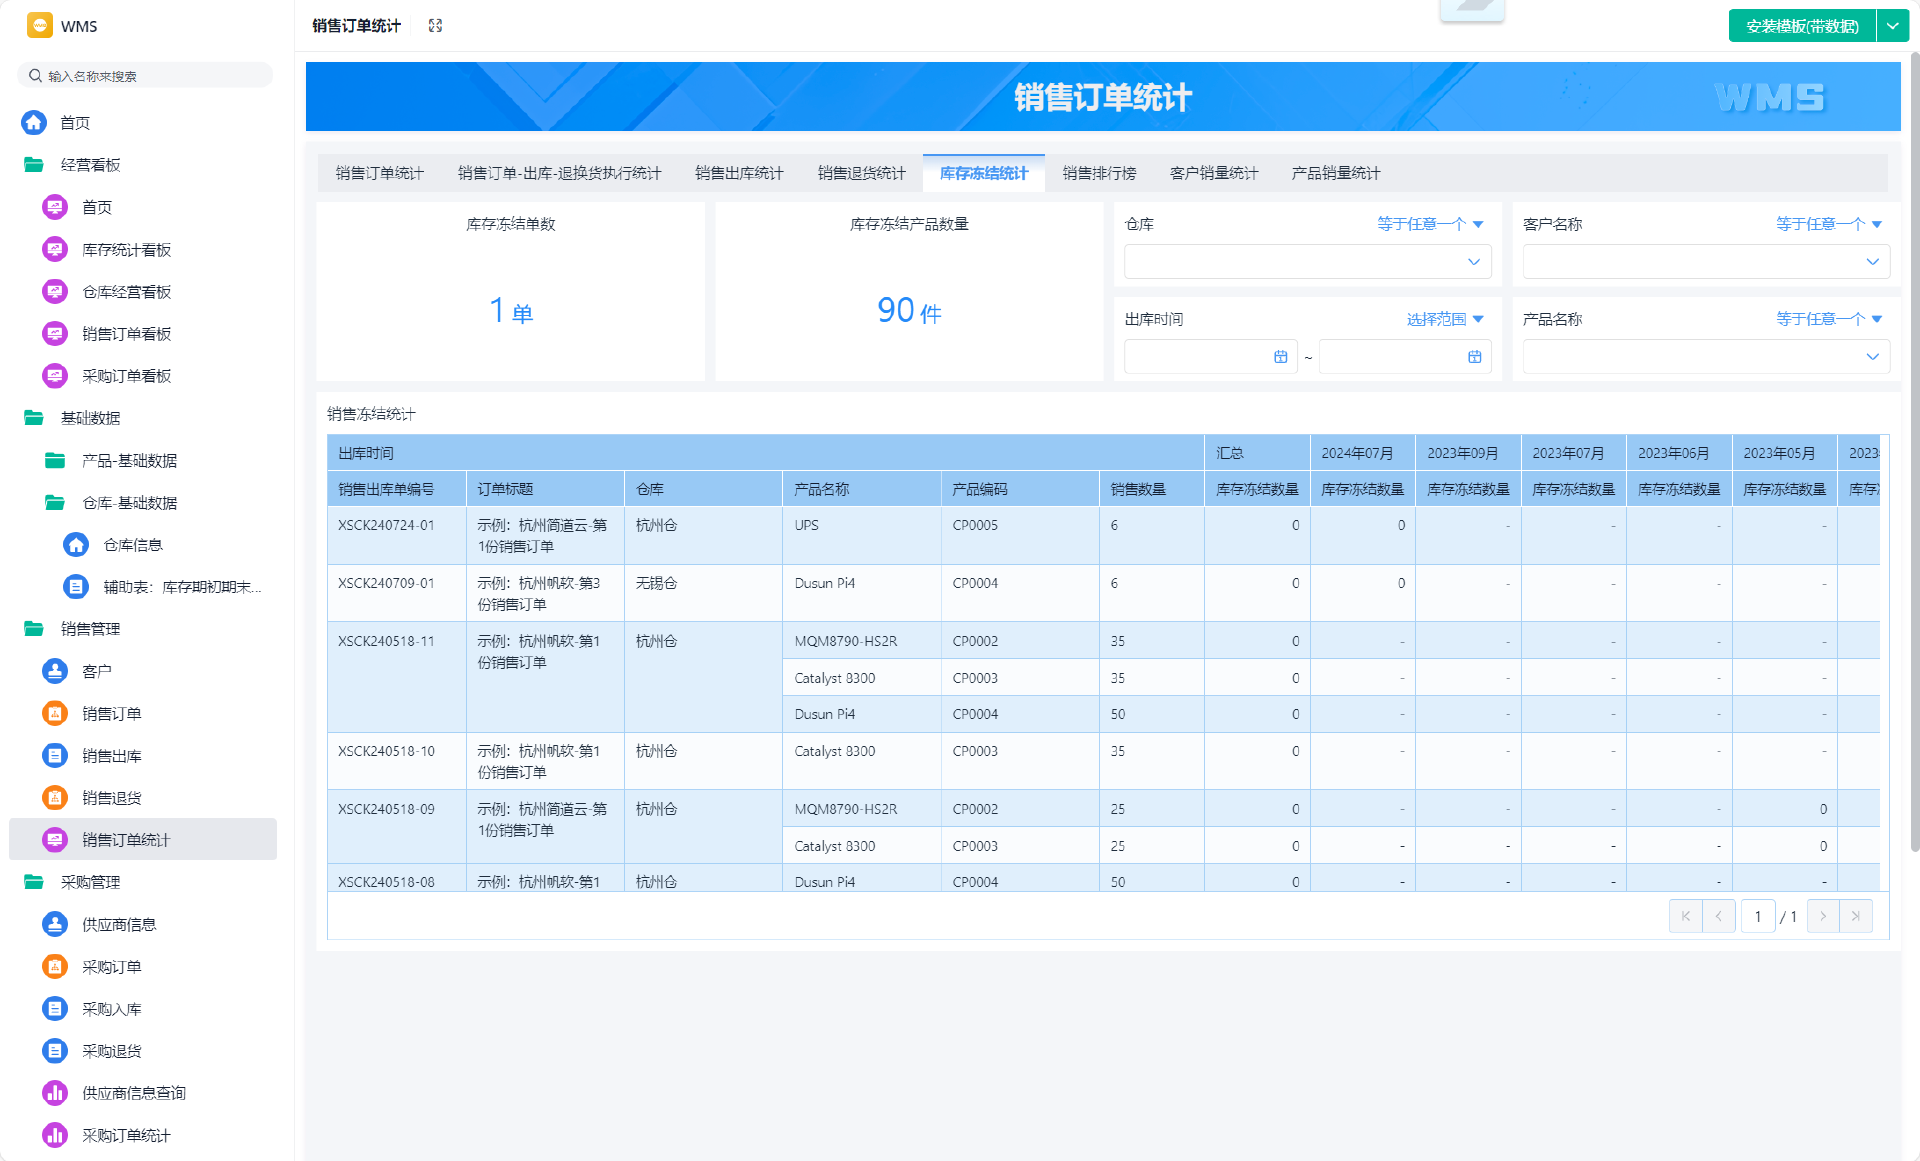Collapse the 经营看板 folder
The width and height of the screenshot is (1920, 1161).
[x=34, y=165]
